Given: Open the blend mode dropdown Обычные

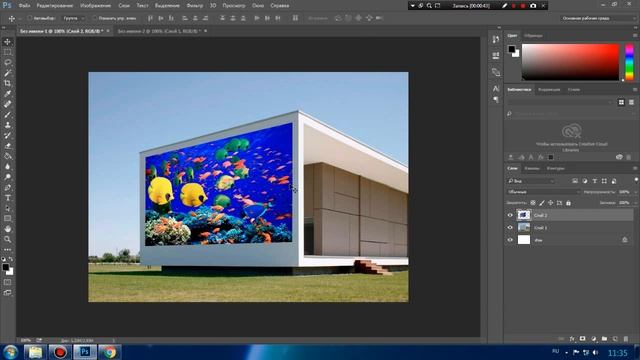Looking at the screenshot, I should coord(543,192).
